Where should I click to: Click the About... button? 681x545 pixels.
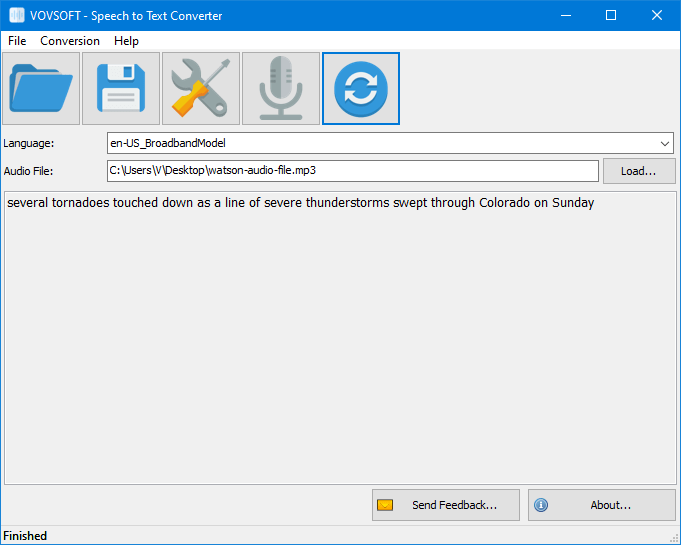point(602,505)
